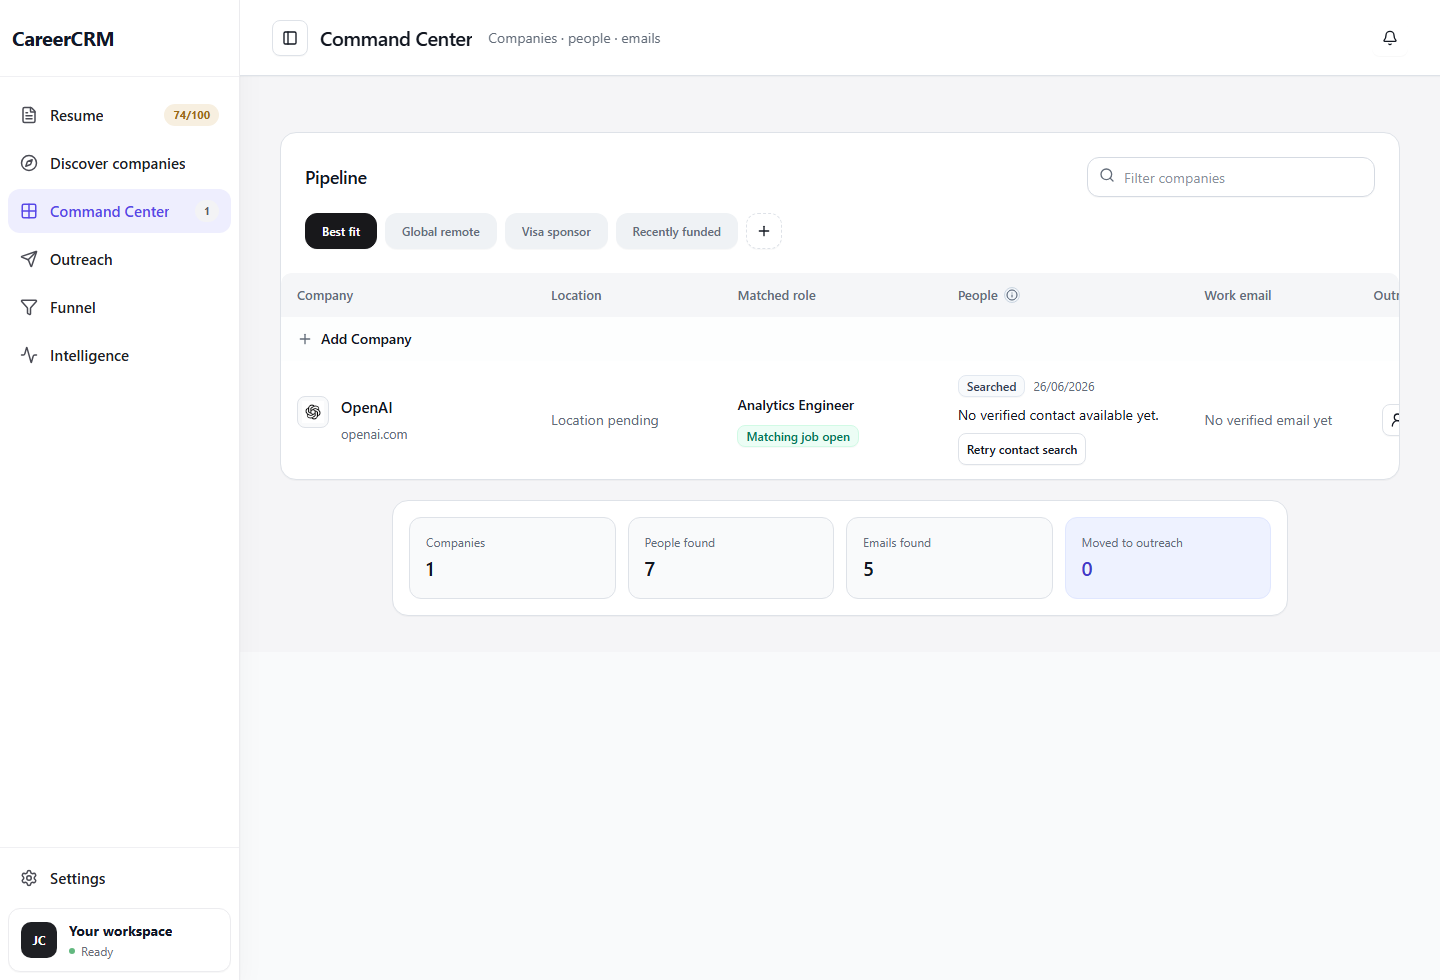Open Your workspace switcher

click(x=119, y=940)
